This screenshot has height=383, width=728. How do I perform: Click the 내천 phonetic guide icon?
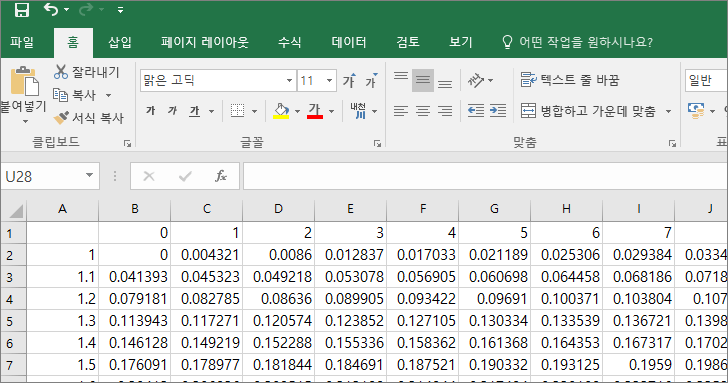[358, 110]
